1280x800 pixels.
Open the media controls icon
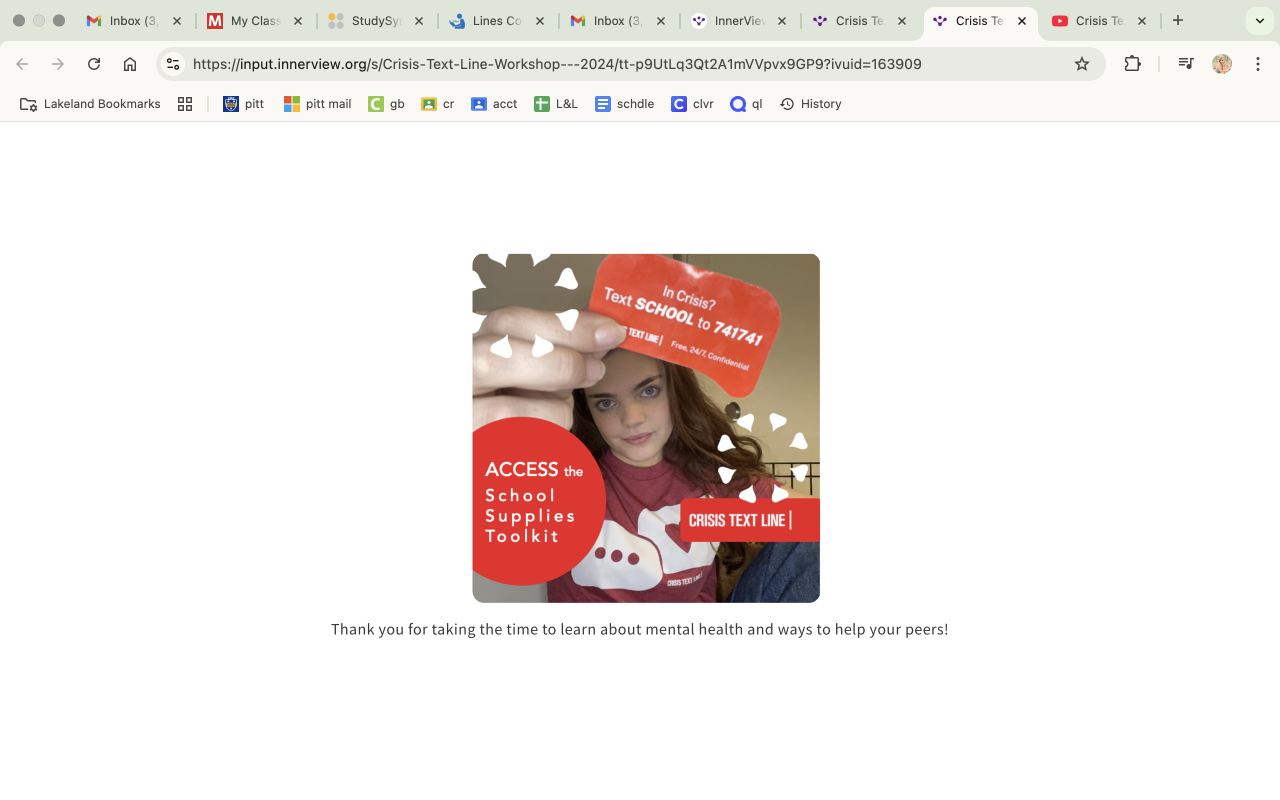(x=1186, y=64)
